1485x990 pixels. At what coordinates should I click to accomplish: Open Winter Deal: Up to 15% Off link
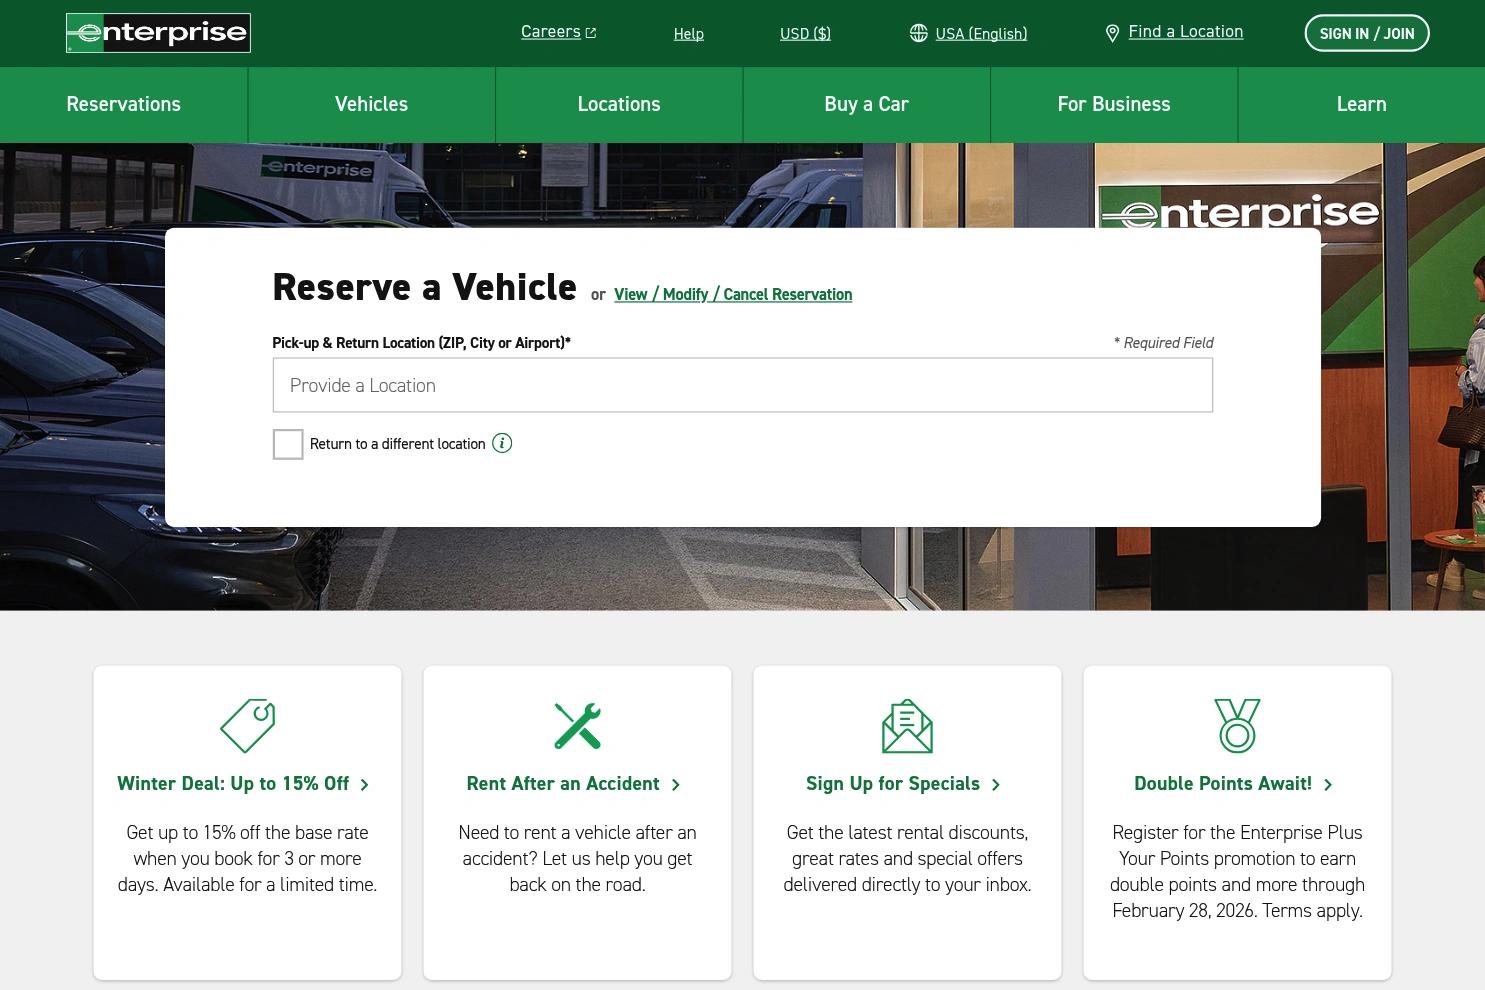click(233, 784)
